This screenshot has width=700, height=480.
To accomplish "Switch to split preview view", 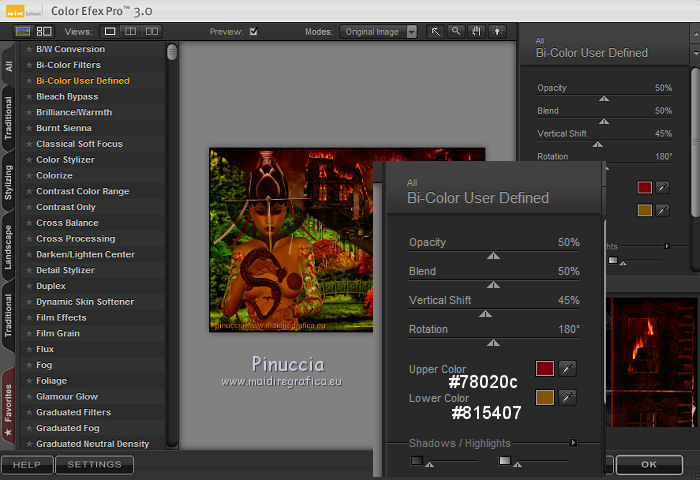I will (x=131, y=32).
